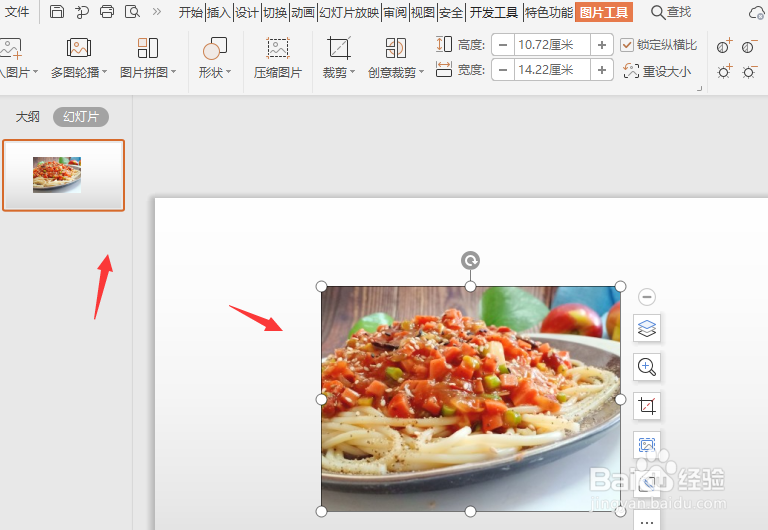Open the 形状 dropdown arrow

click(228, 72)
